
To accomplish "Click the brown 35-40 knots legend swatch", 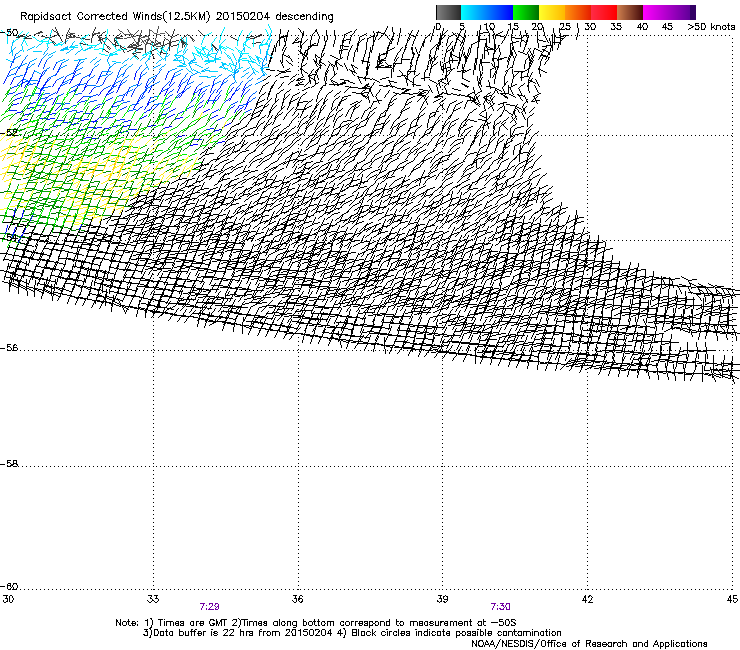I will click(630, 12).
